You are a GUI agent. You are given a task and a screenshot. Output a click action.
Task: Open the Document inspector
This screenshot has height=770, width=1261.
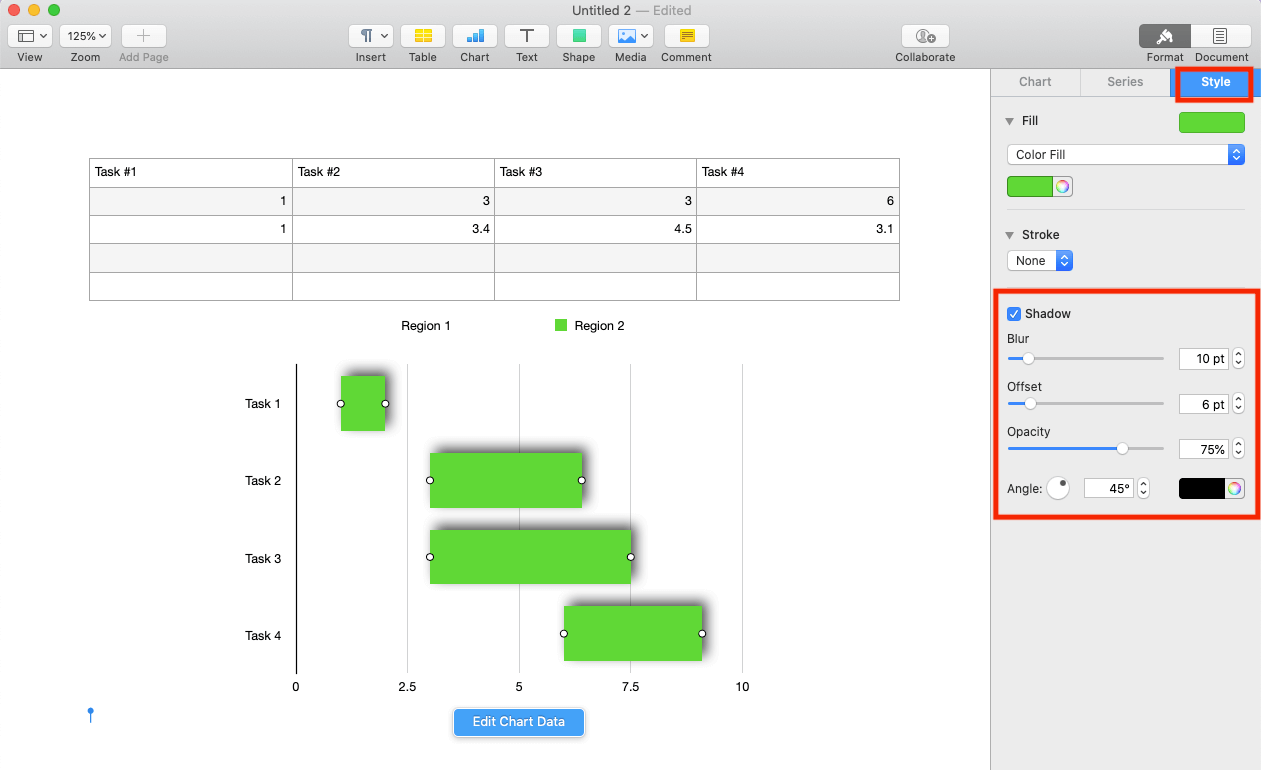click(1221, 36)
